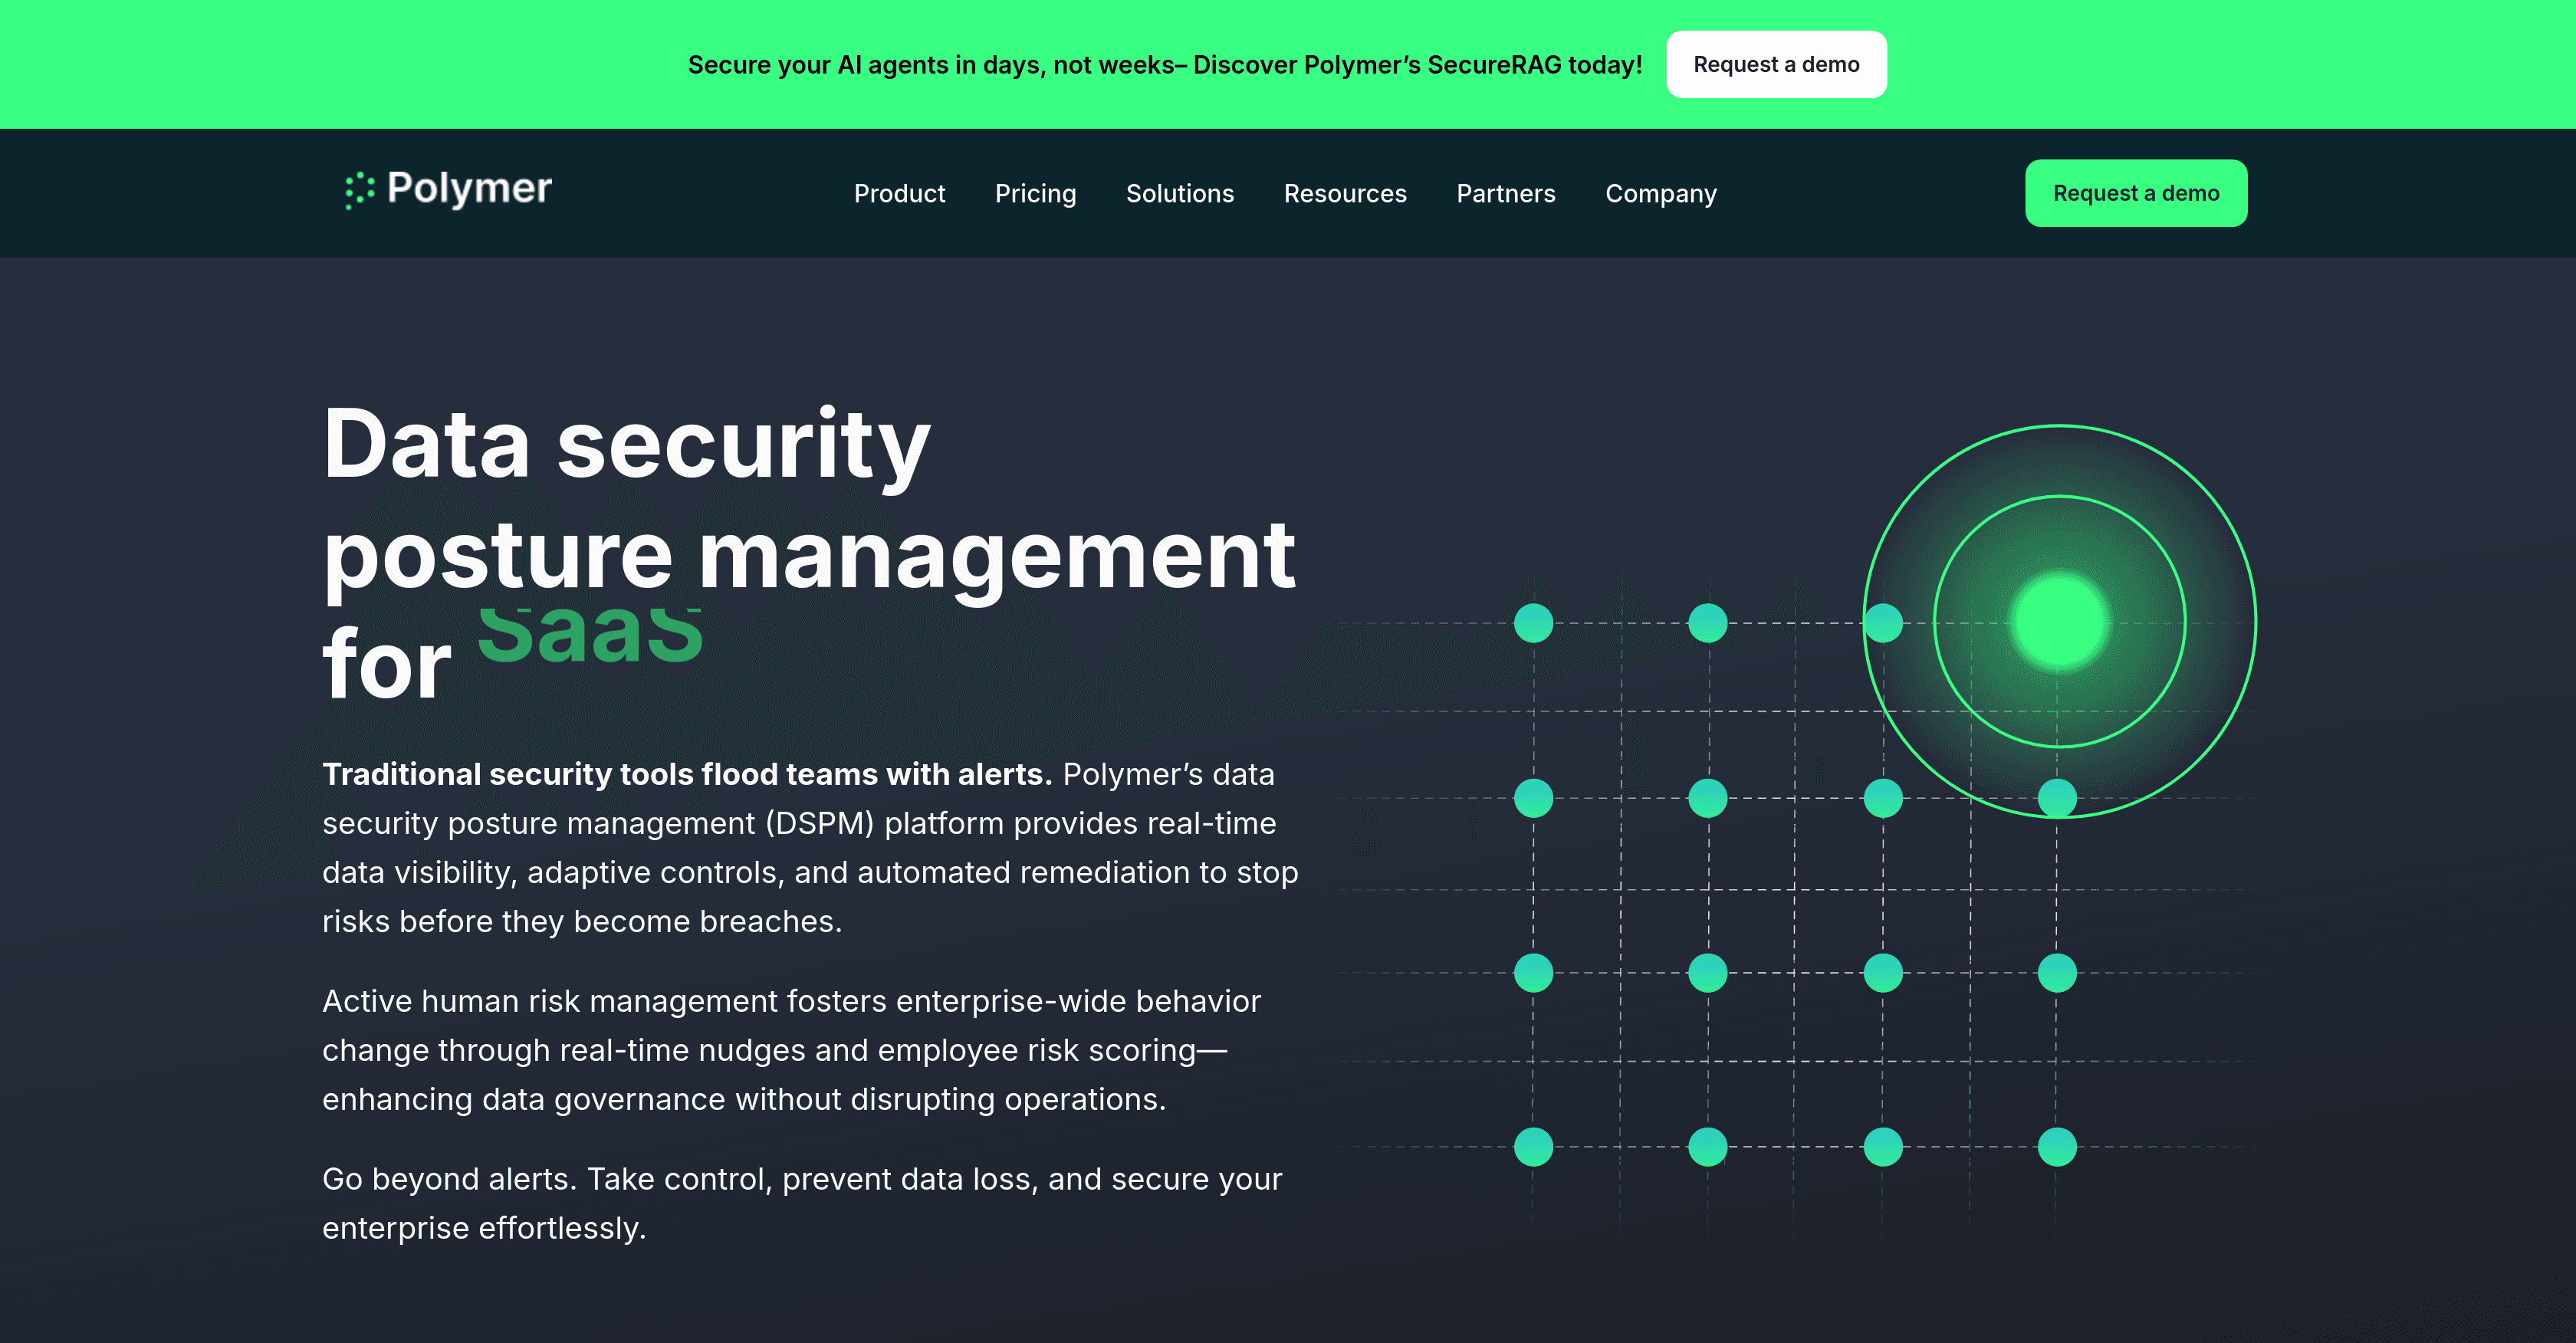2576x1343 pixels.
Task: Click the SecureRAG announcement text
Action: pos(1165,64)
